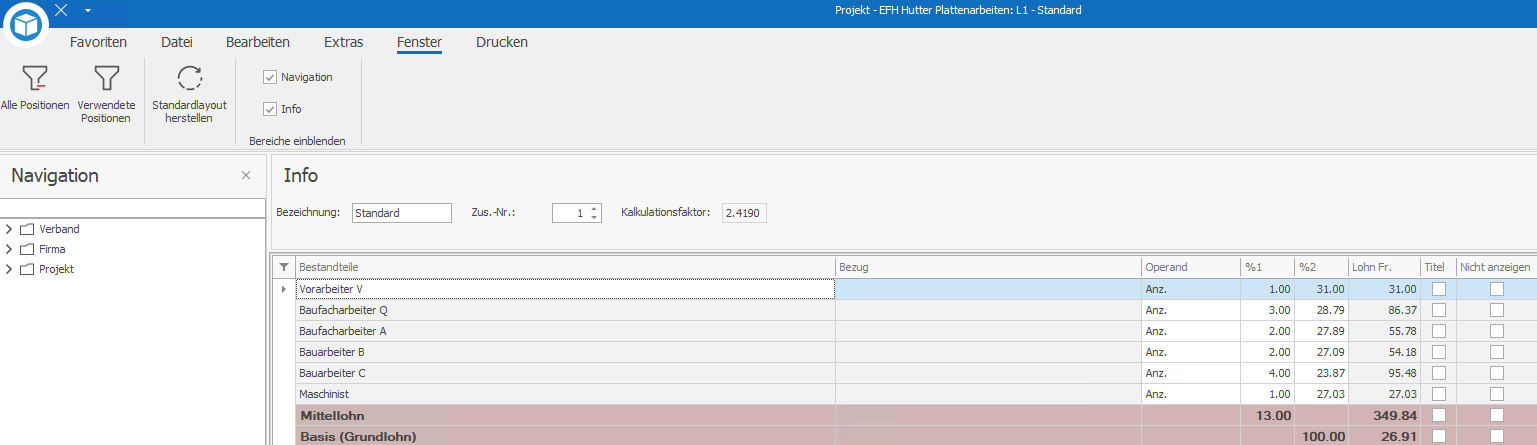Open the Extras ribbon tab

(x=344, y=42)
